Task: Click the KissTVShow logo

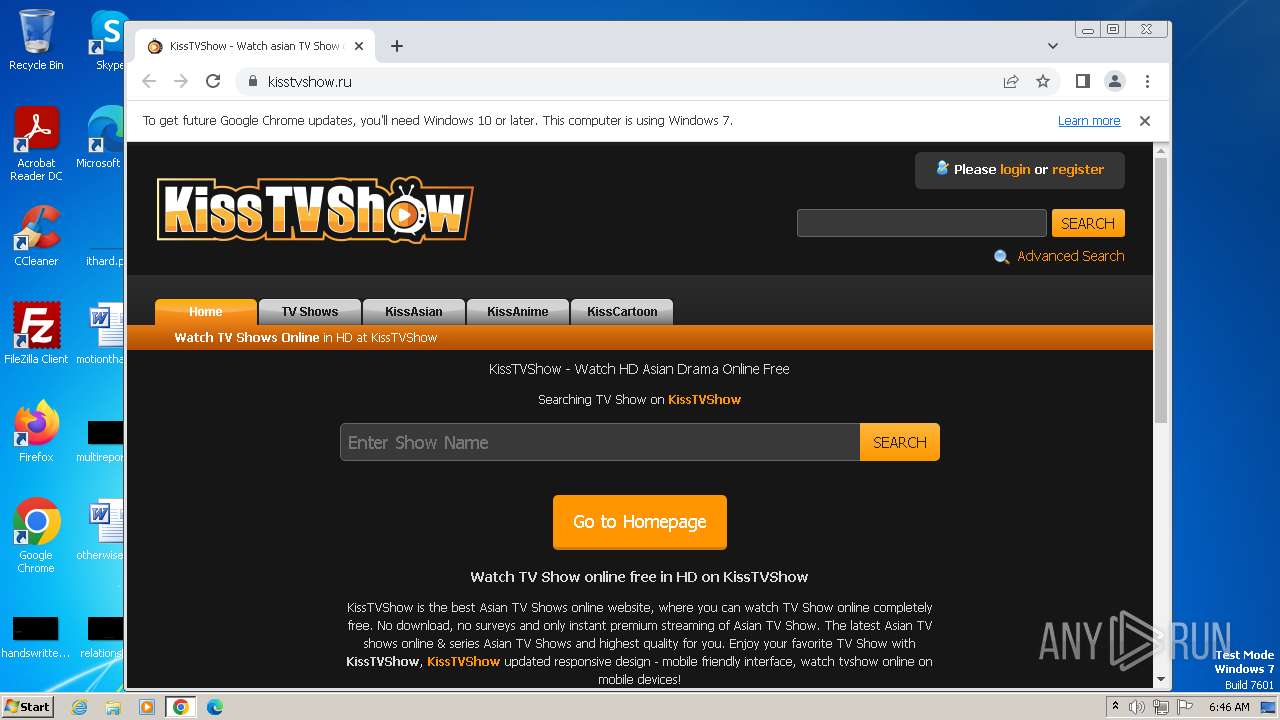Action: (315, 209)
